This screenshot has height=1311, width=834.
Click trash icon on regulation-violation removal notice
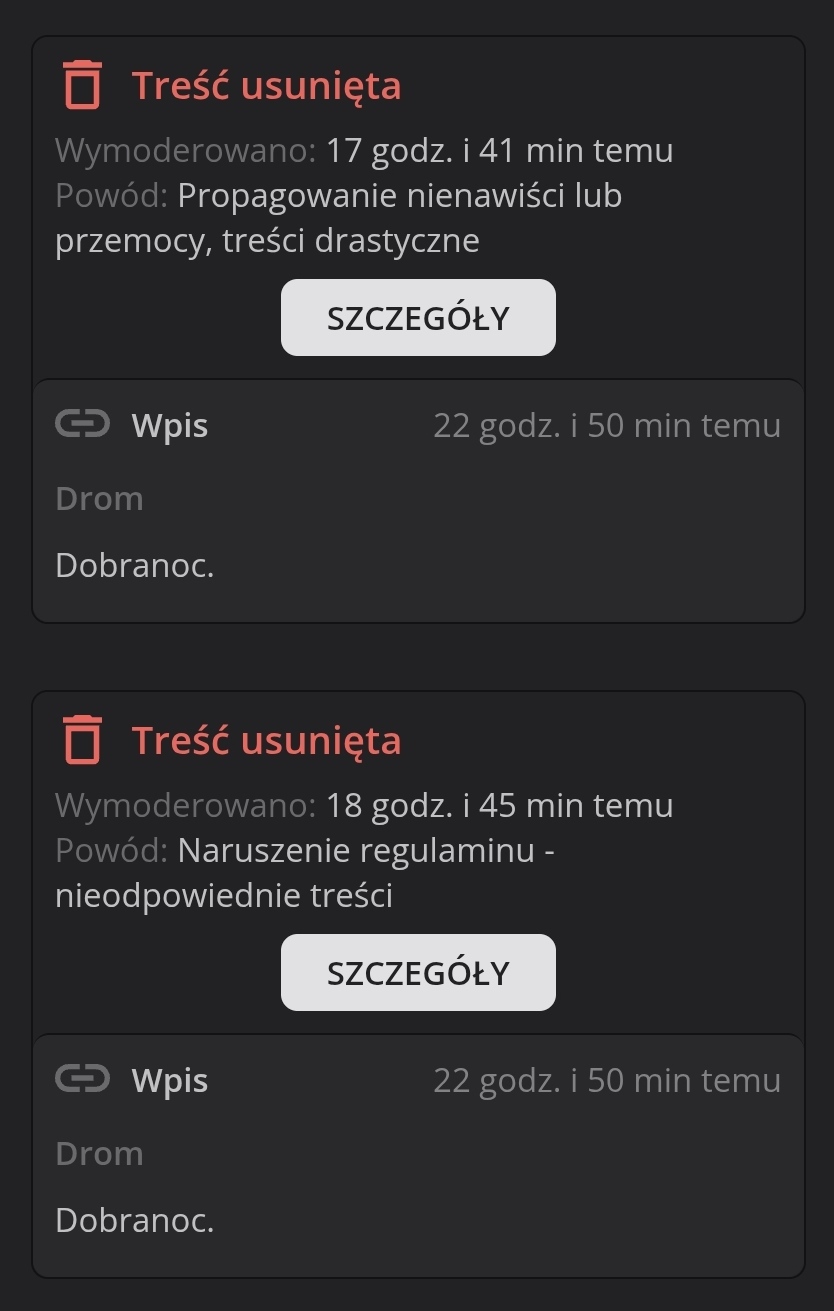pos(83,740)
